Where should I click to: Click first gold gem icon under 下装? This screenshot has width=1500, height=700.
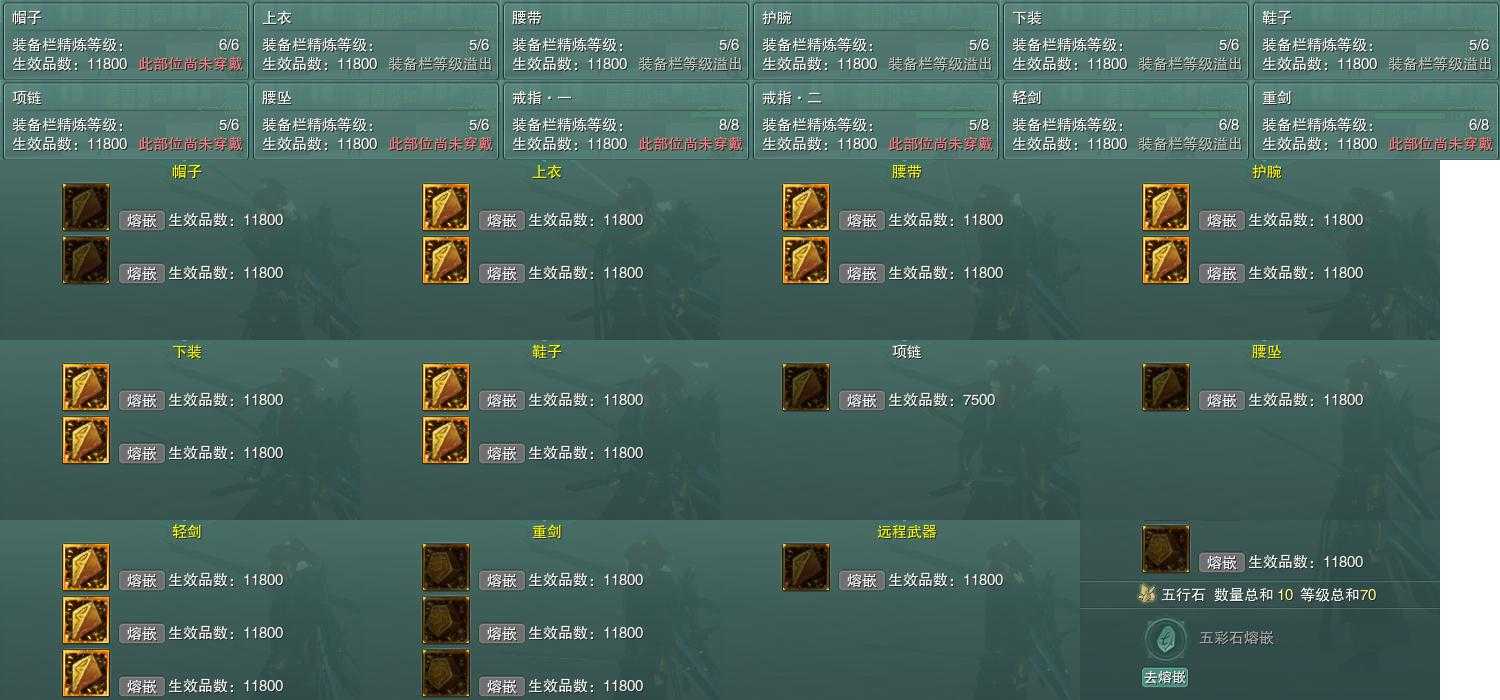86,387
